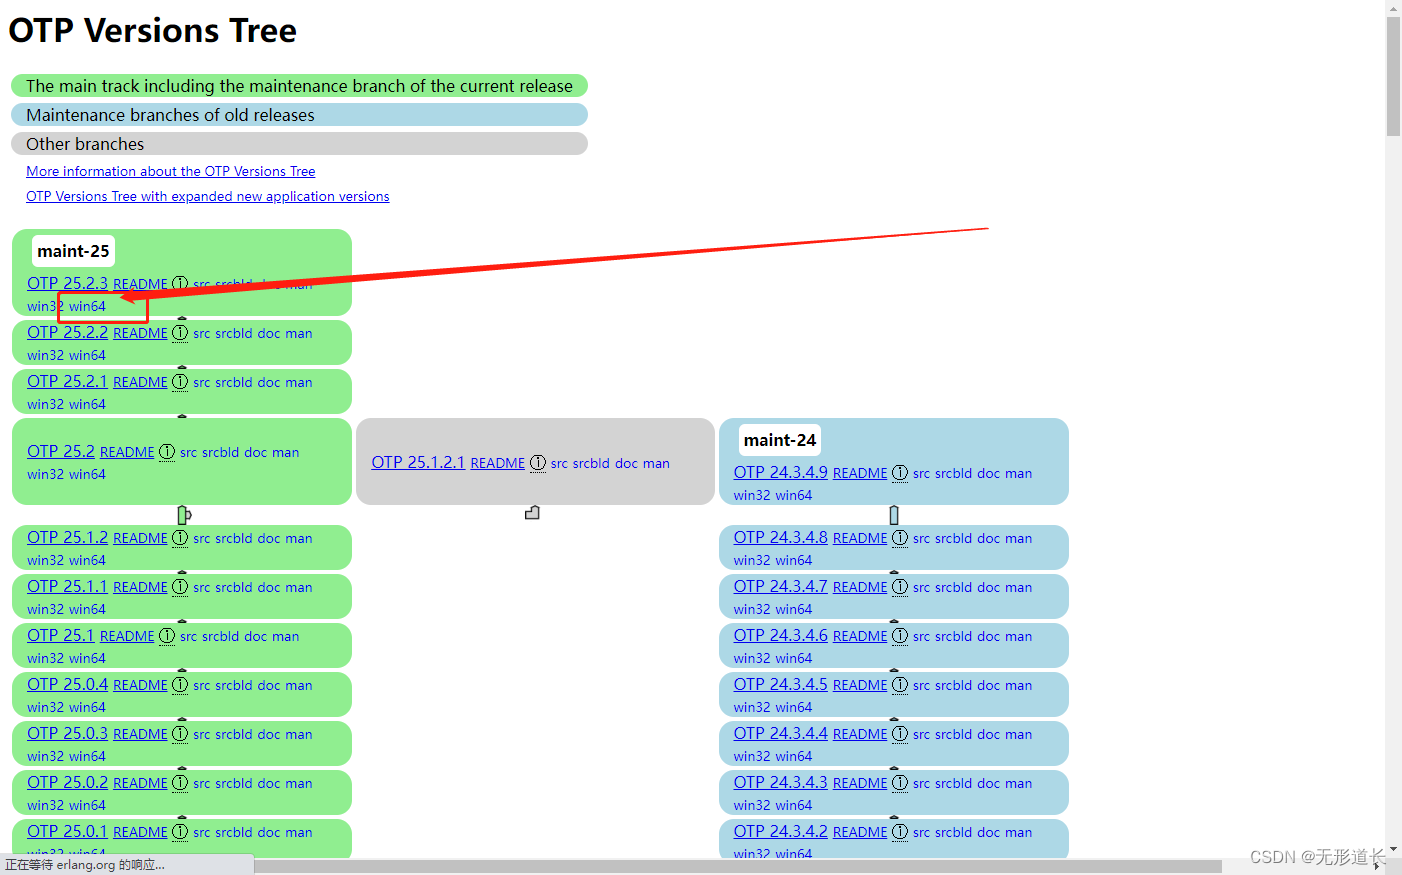Click the info icon for OTP 24.3.4.2
Viewport: 1402px width, 875px height.
[x=900, y=832]
